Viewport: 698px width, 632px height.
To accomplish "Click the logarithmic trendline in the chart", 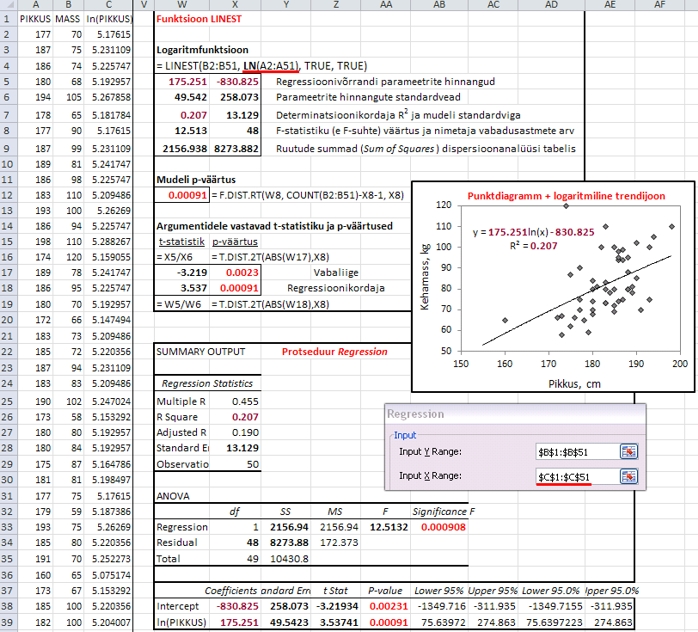I will [x=579, y=299].
